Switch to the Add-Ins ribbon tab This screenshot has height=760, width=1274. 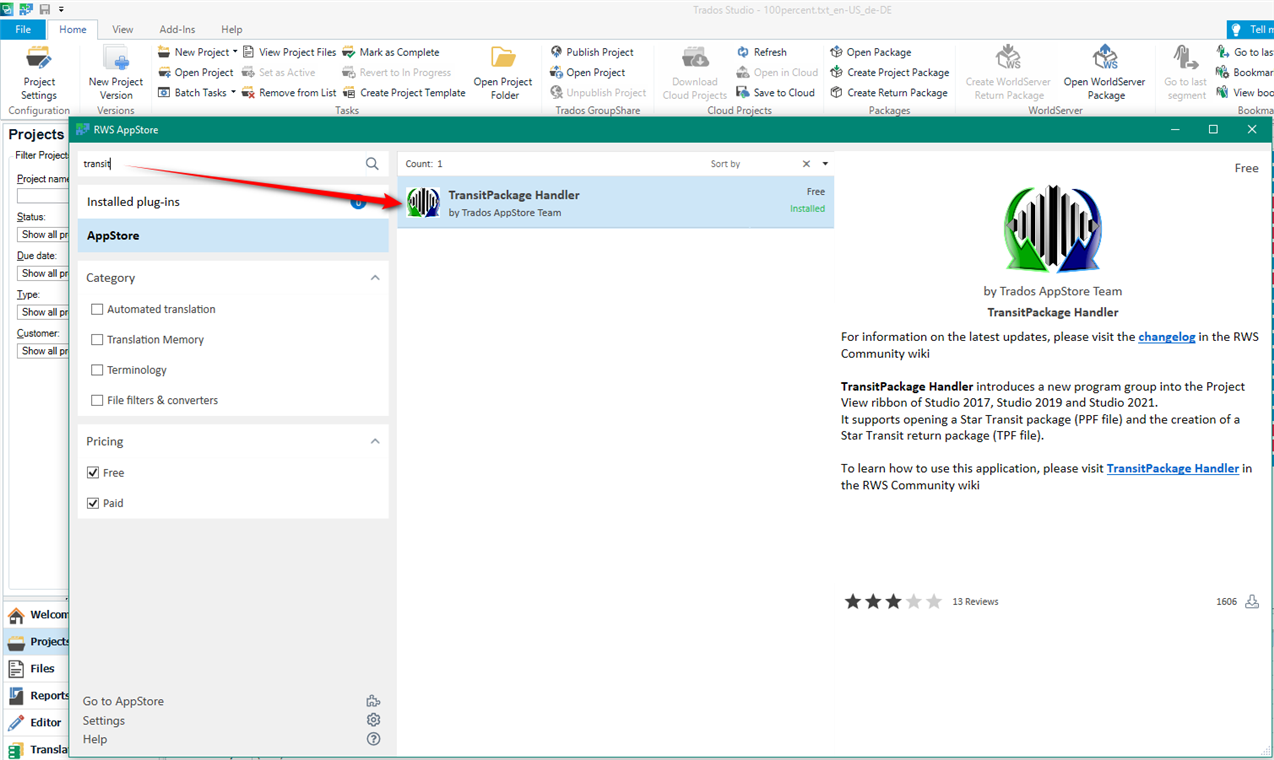[x=177, y=30]
